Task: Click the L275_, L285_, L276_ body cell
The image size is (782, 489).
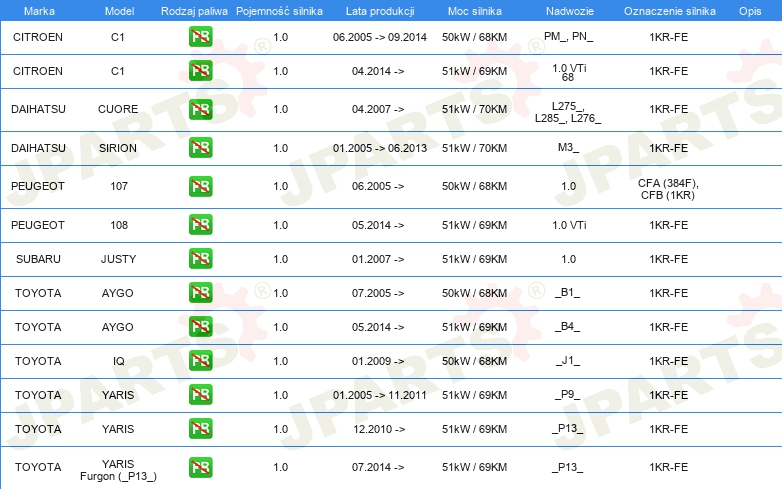Action: coord(568,112)
